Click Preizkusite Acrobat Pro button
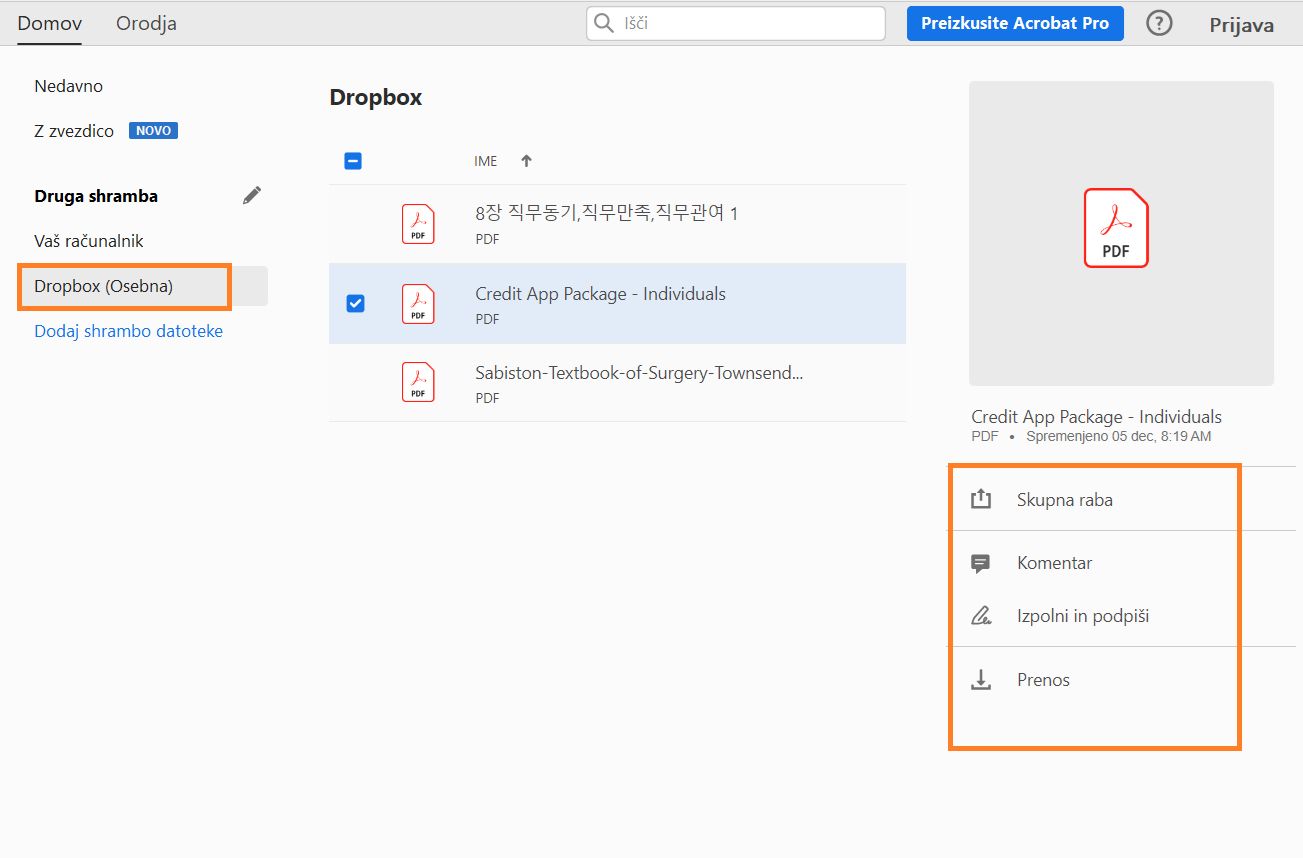 coord(1014,22)
